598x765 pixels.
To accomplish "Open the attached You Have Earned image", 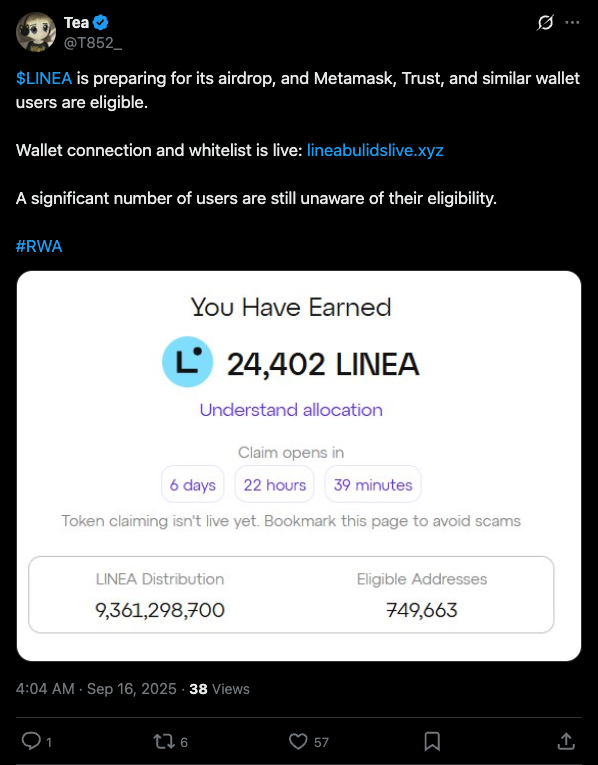I will [299, 466].
